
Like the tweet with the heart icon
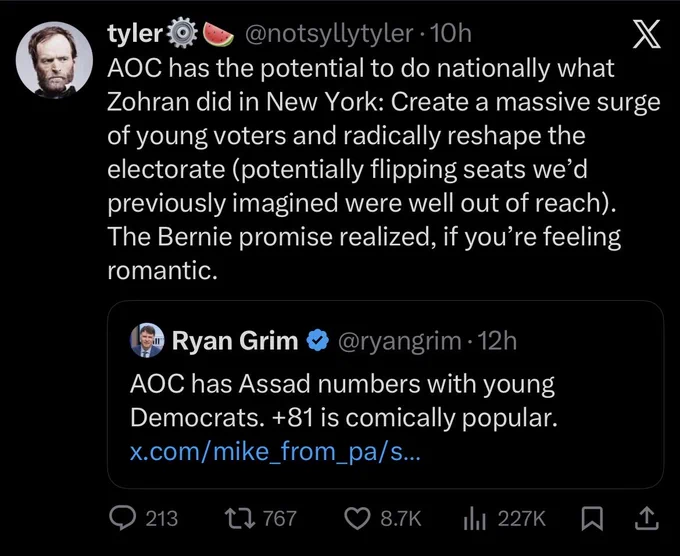point(357,519)
